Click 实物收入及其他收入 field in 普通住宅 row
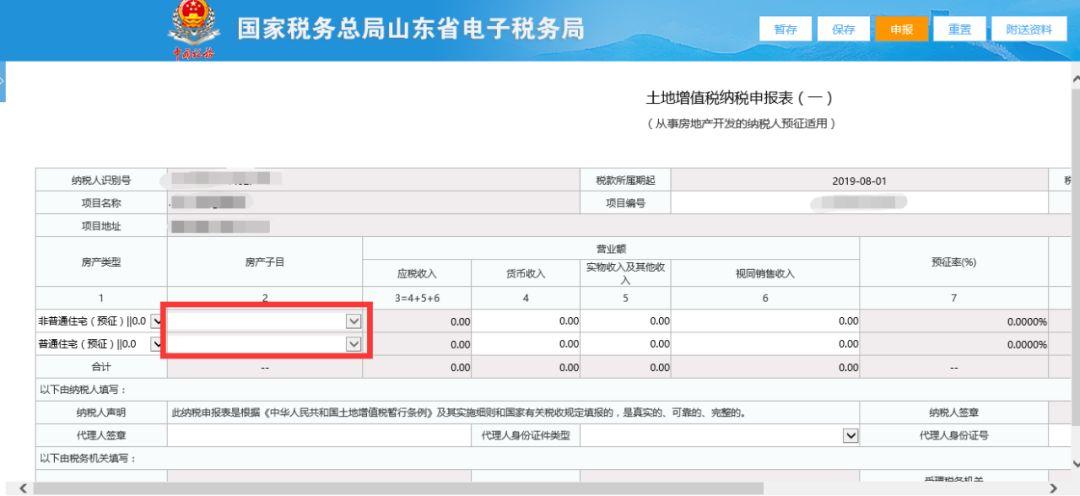This screenshot has height=496, width=1080. (x=625, y=344)
